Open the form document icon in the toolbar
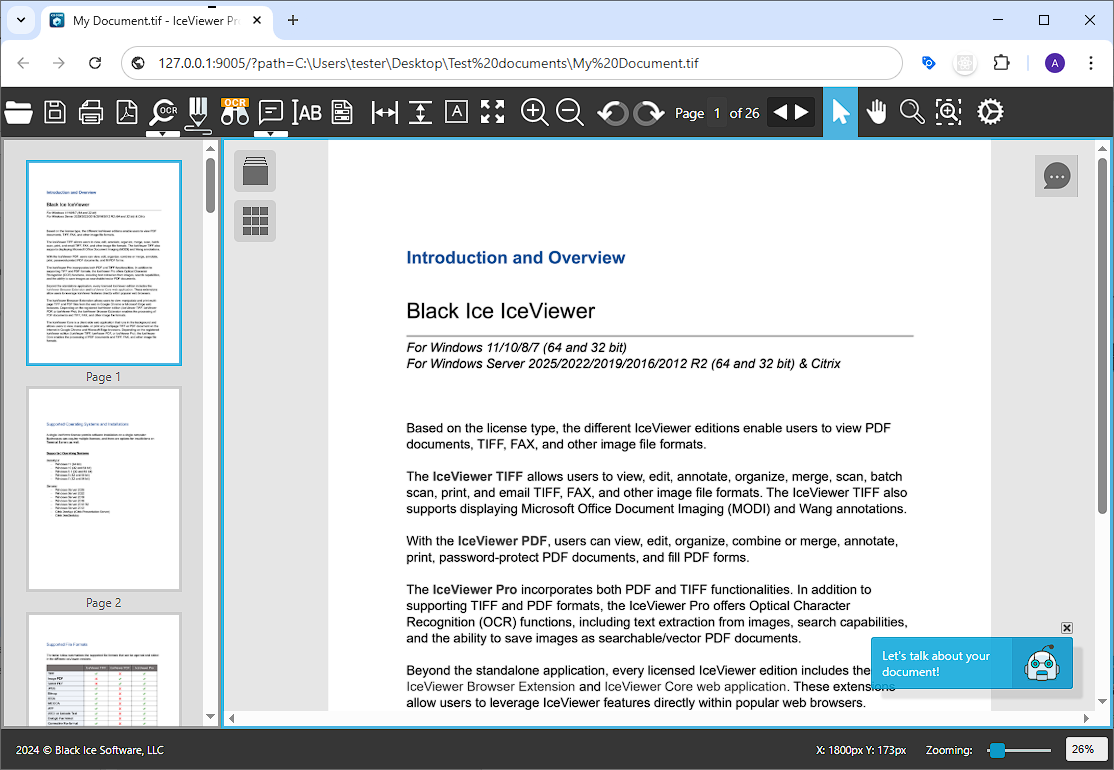Viewport: 1114px width, 770px height. point(342,112)
